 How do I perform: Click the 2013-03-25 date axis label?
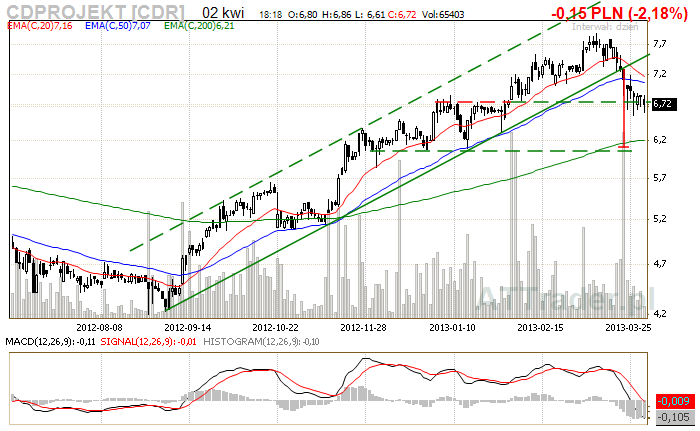(628, 328)
